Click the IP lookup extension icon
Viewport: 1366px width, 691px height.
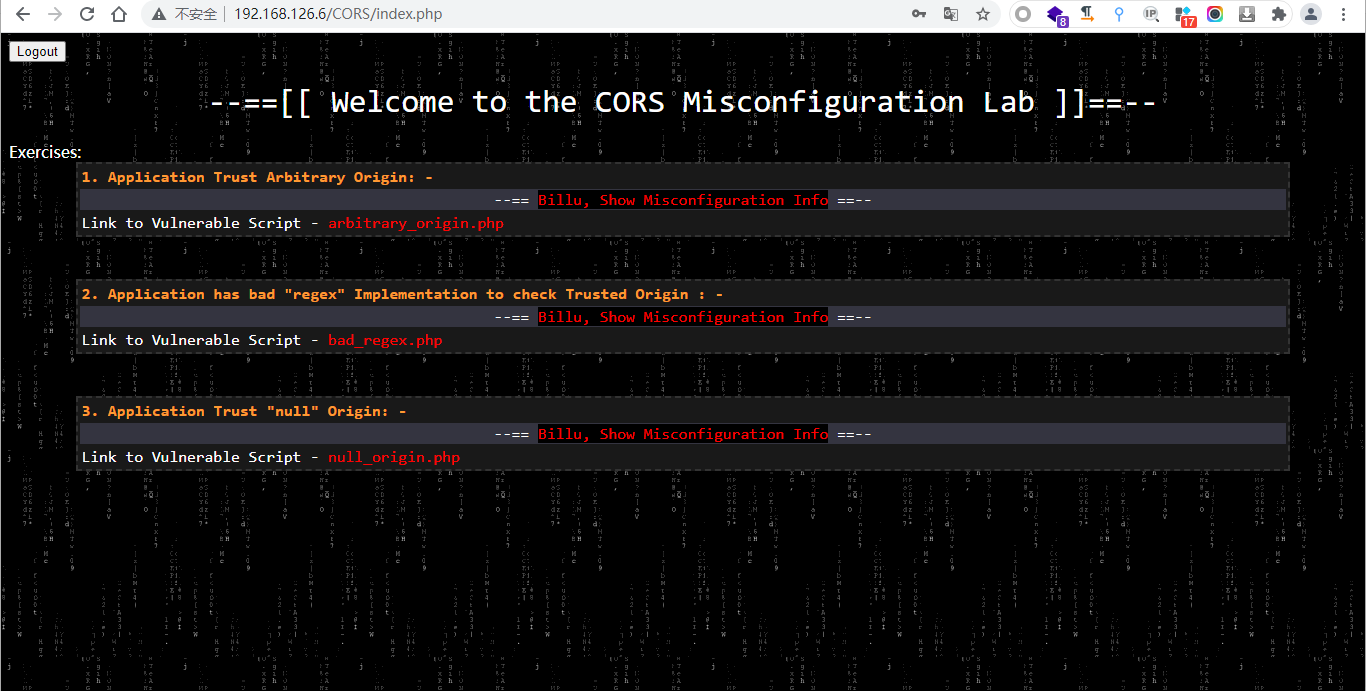point(1150,14)
